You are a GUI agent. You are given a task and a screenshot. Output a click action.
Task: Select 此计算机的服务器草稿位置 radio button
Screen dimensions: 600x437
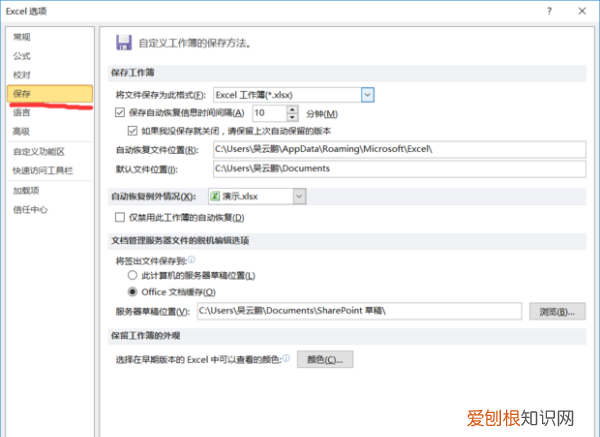tap(132, 275)
